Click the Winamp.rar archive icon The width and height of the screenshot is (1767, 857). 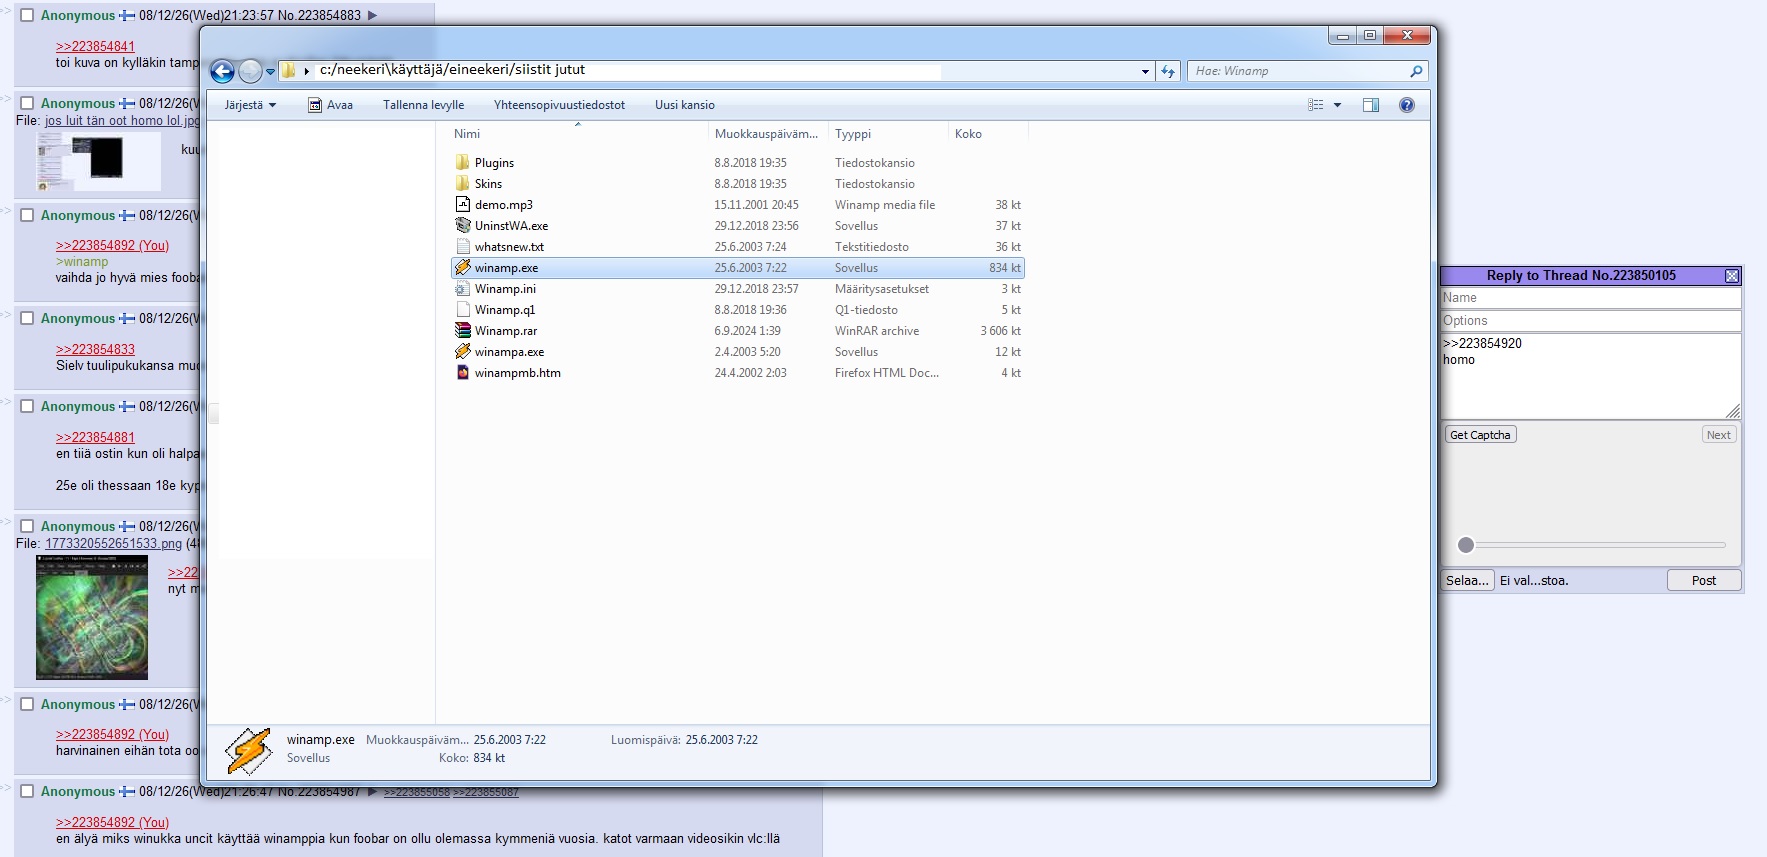coord(462,330)
